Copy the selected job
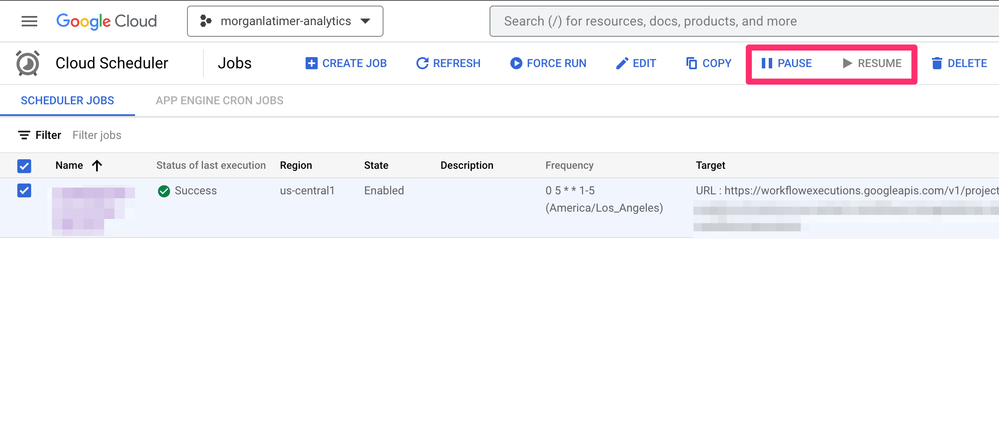Screen dimensions: 999x438 click(x=708, y=63)
